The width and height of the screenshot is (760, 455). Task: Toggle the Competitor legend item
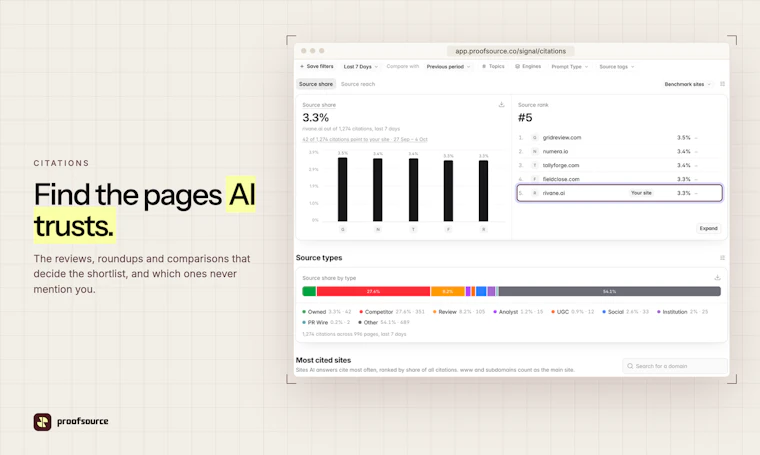click(392, 312)
